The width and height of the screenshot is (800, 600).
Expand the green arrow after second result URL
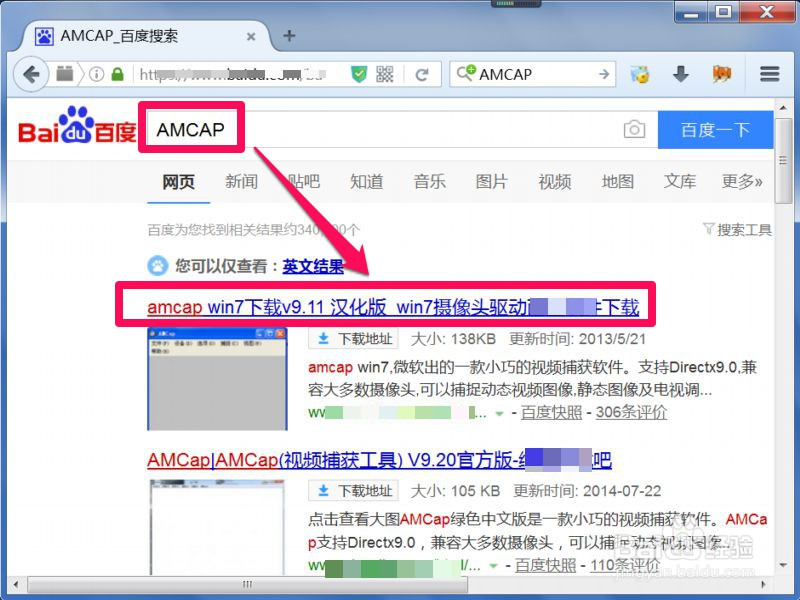493,566
